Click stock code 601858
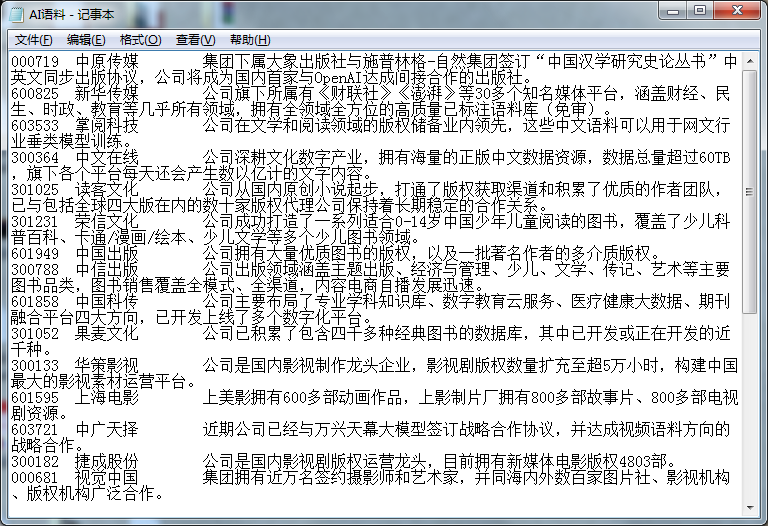 pos(35,302)
